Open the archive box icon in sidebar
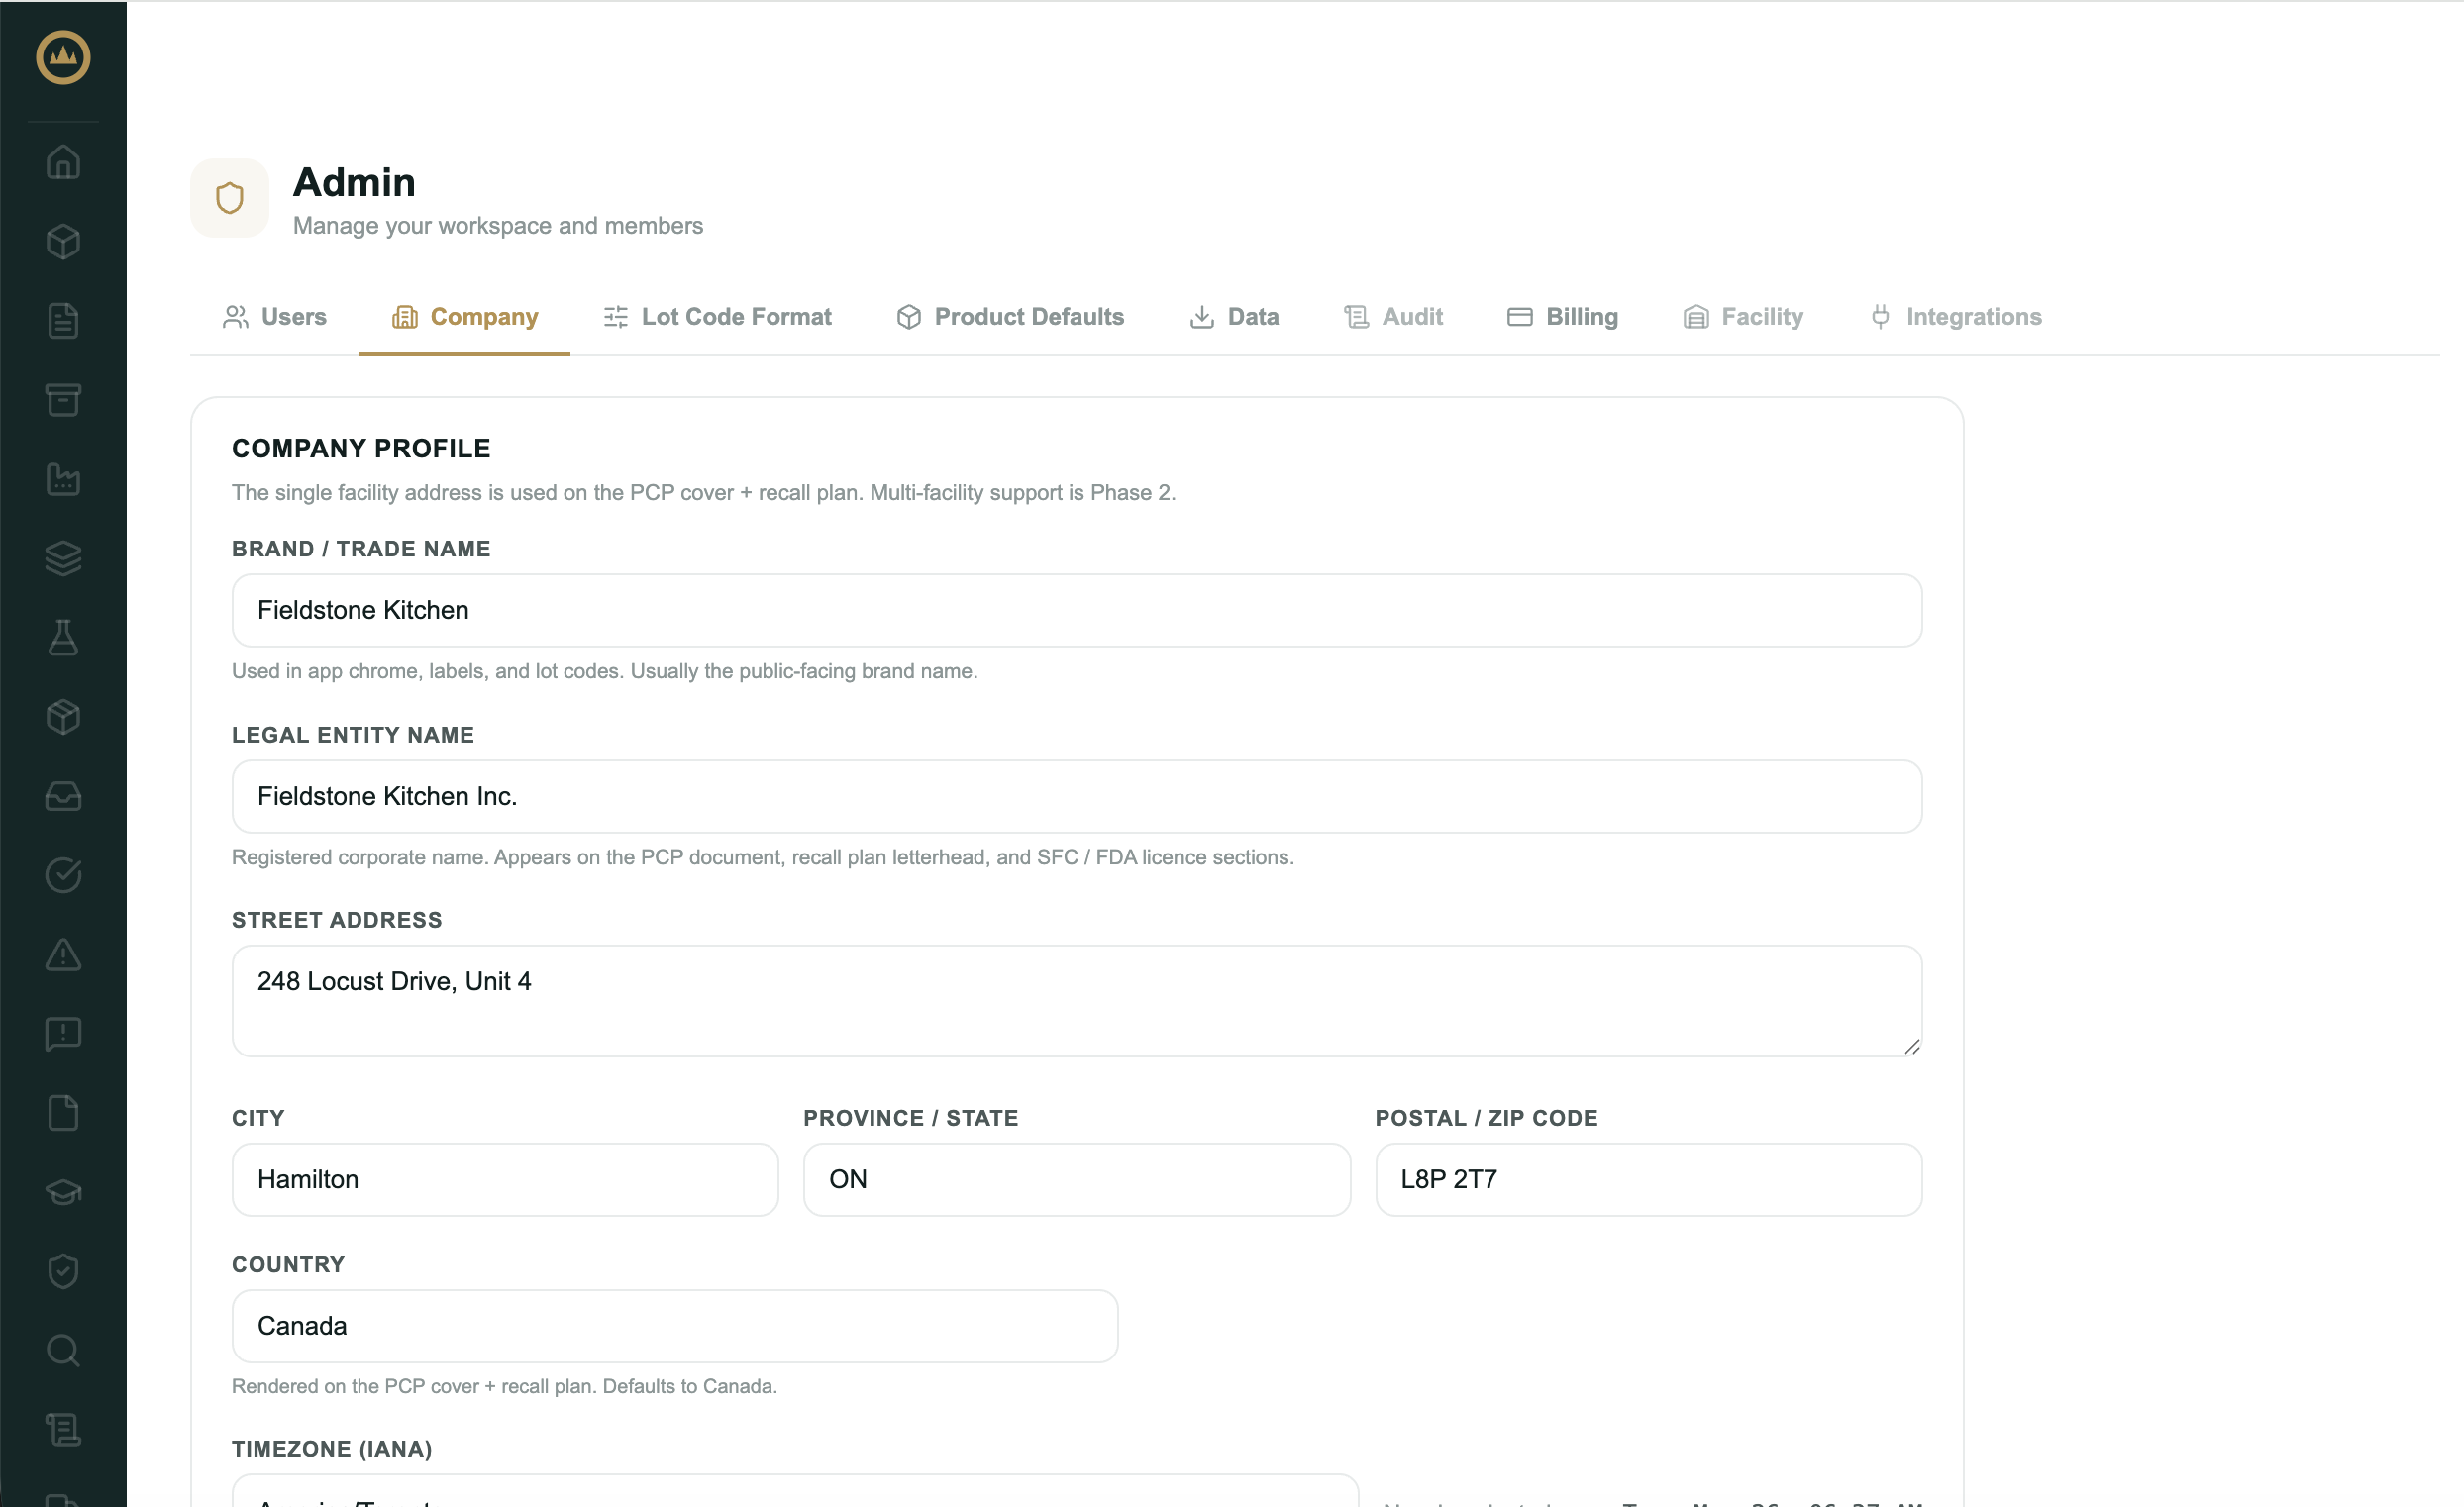This screenshot has height=1507, width=2464. (x=63, y=400)
